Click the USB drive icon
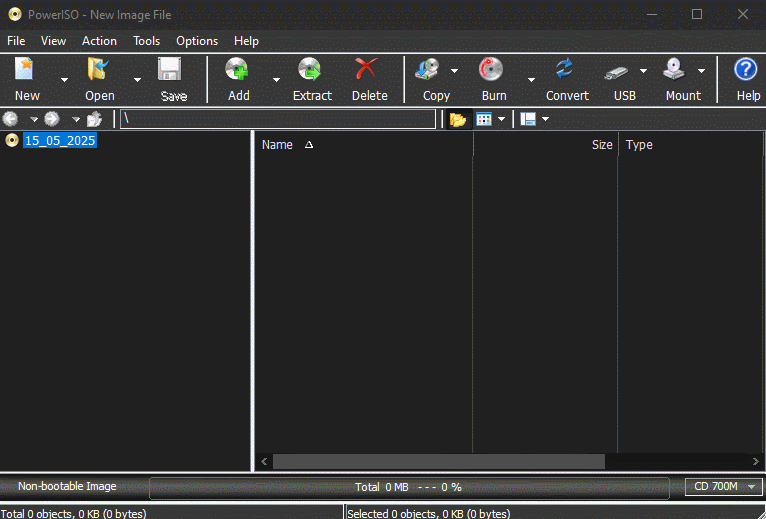766x519 pixels. coord(616,73)
